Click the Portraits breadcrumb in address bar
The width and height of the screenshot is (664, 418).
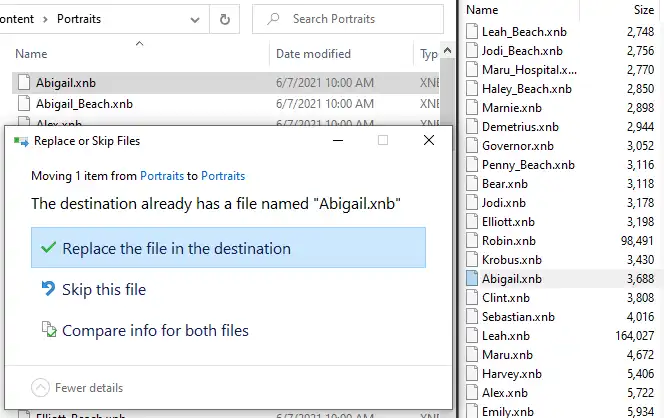[77, 19]
